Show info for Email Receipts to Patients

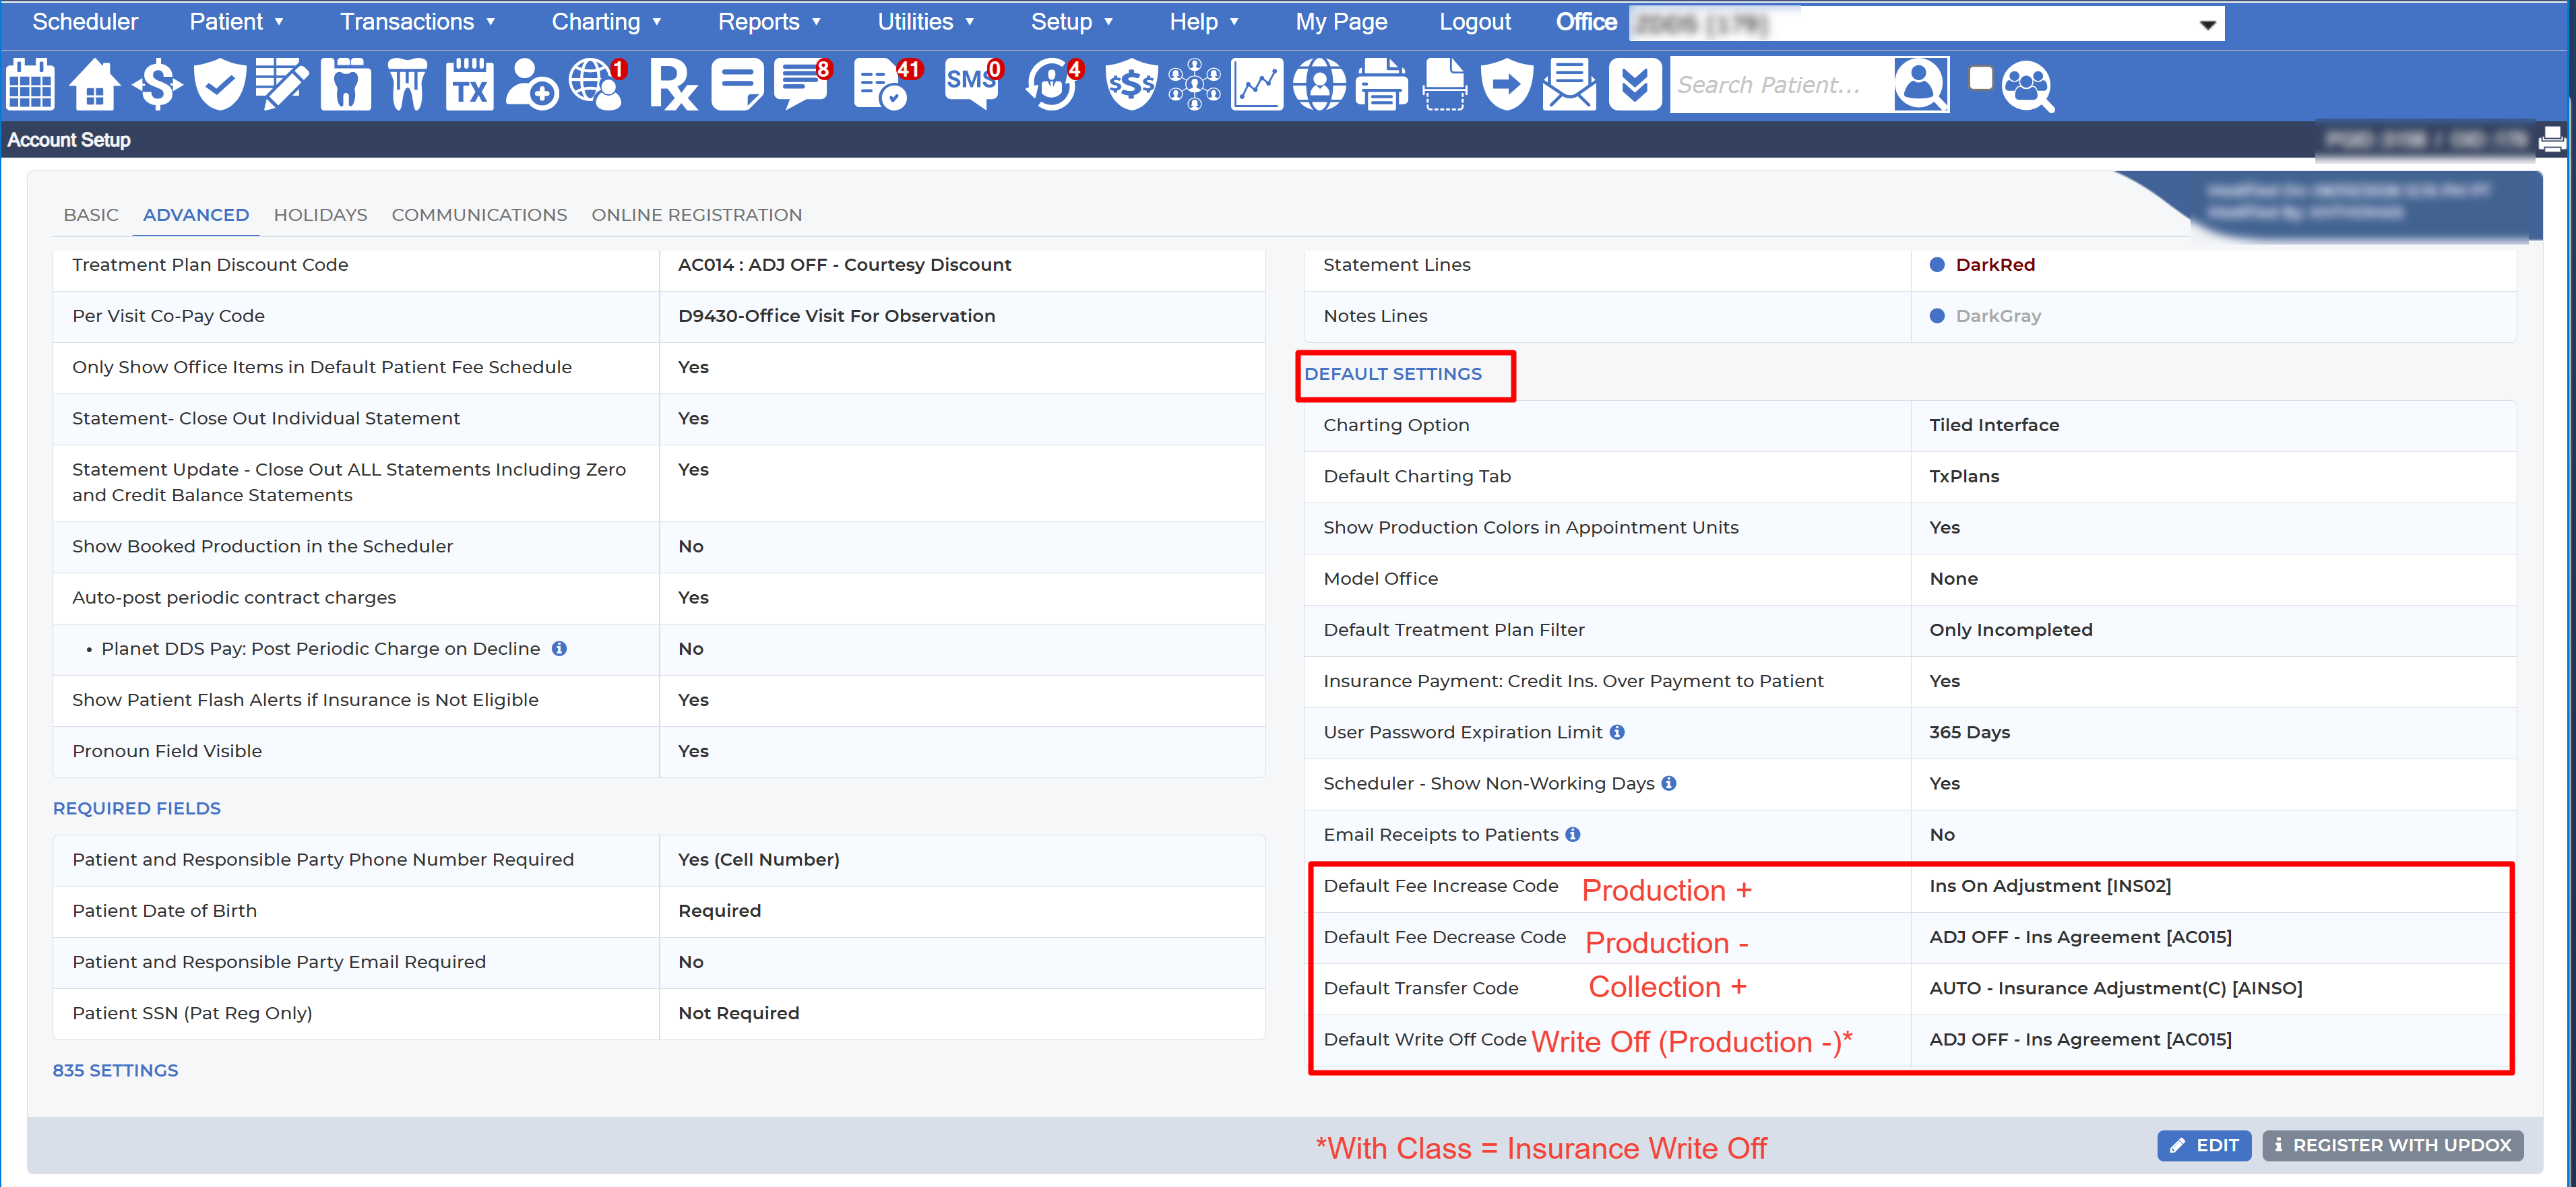(x=1573, y=834)
